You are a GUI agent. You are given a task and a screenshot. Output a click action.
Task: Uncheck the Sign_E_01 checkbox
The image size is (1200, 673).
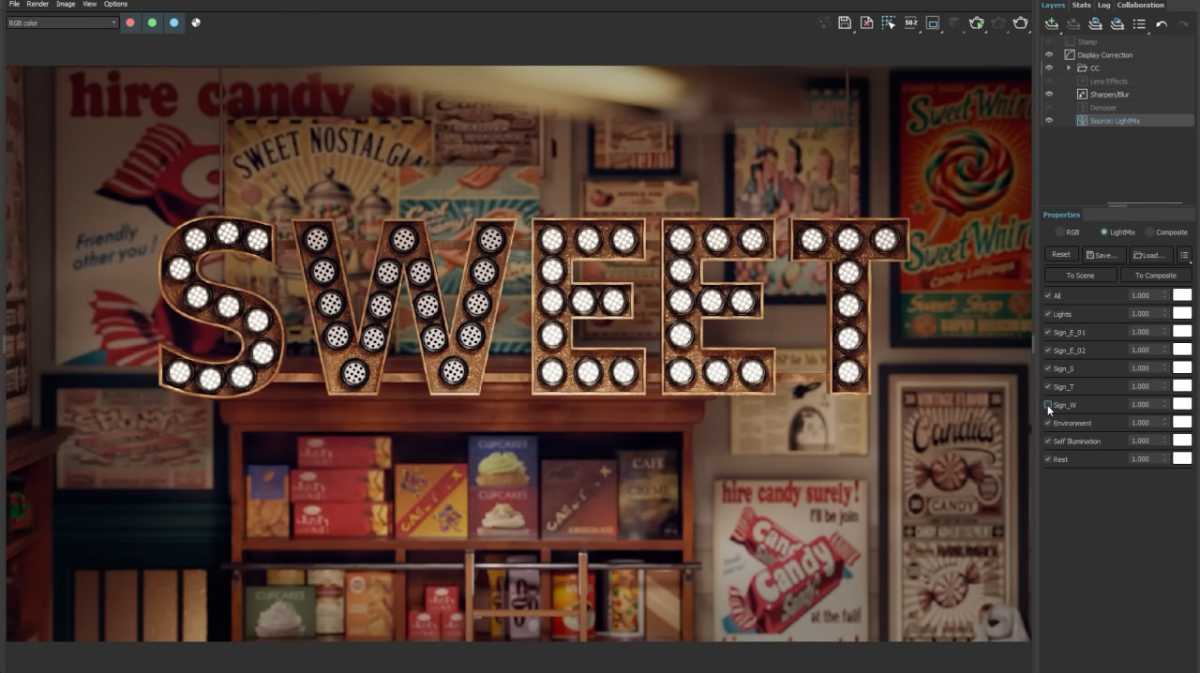pyautogui.click(x=1047, y=332)
